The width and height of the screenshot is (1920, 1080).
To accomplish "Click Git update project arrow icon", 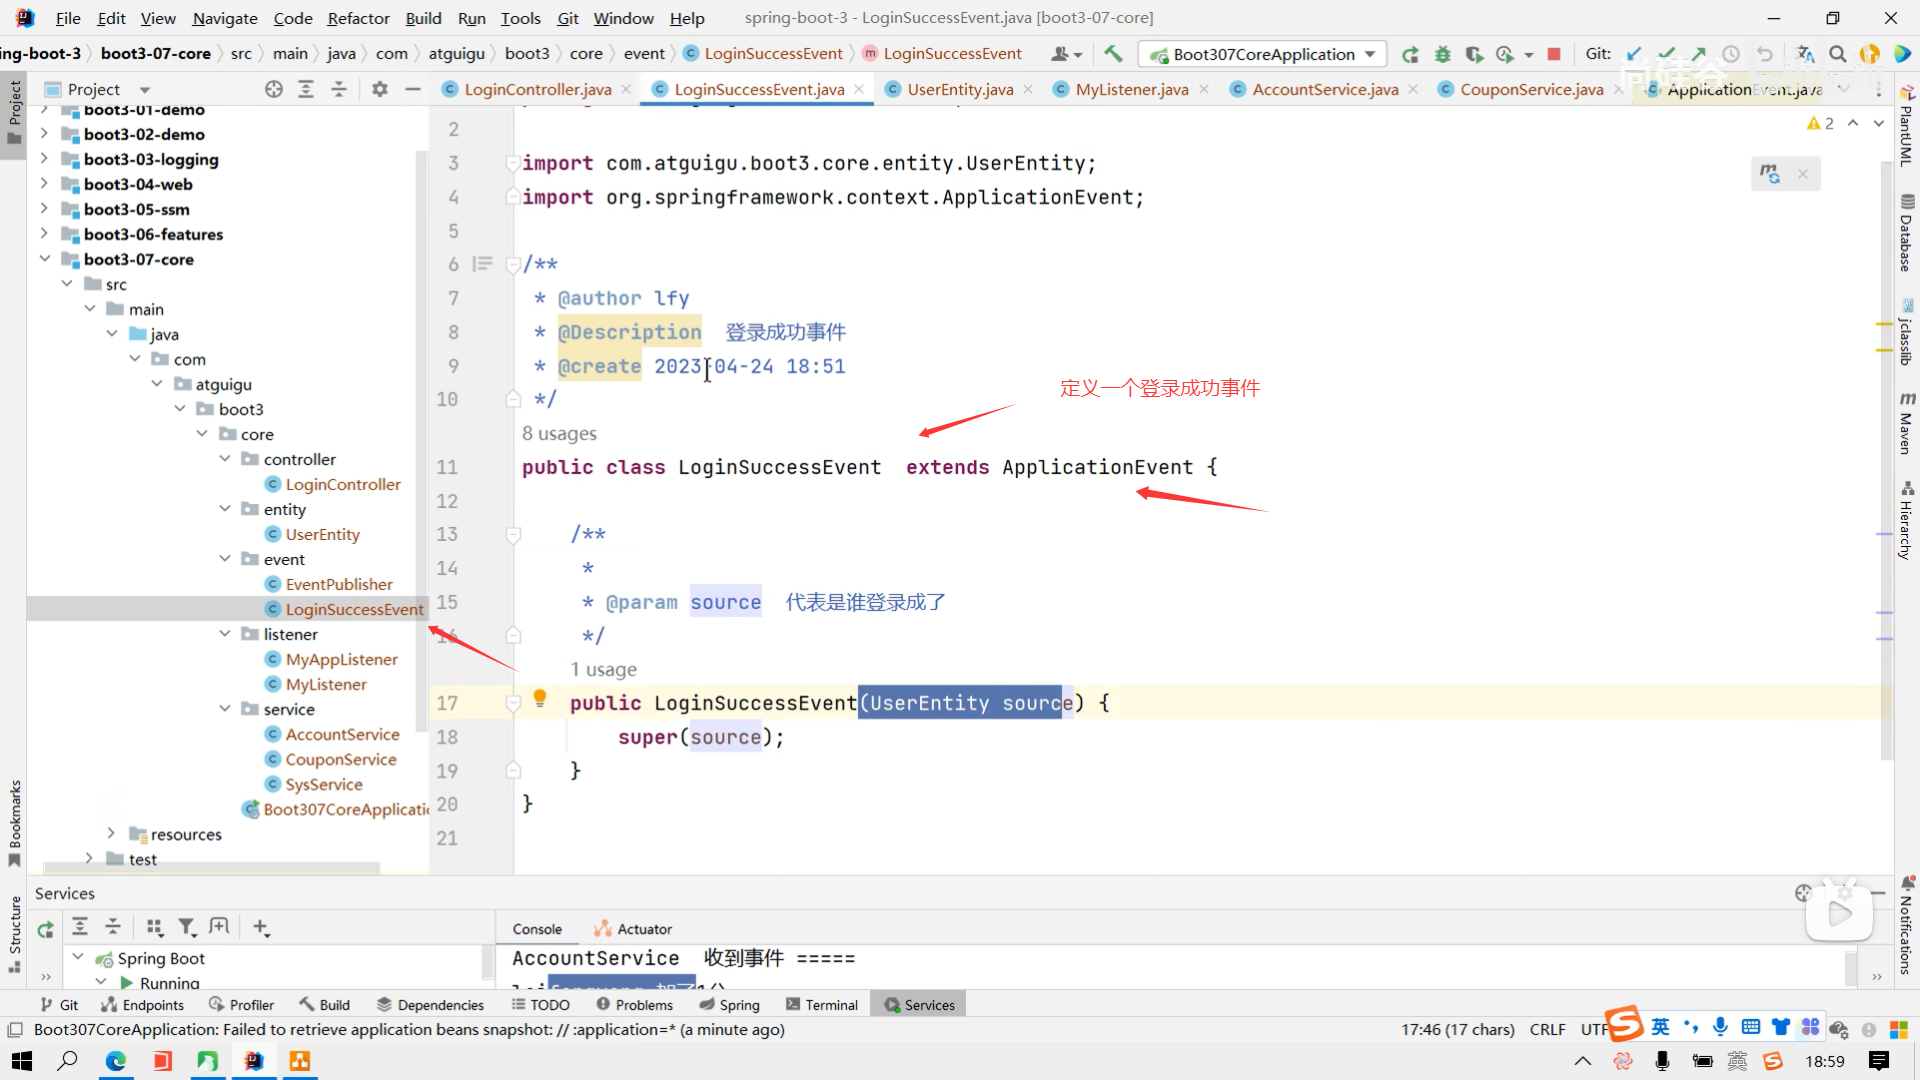I will tap(1634, 54).
